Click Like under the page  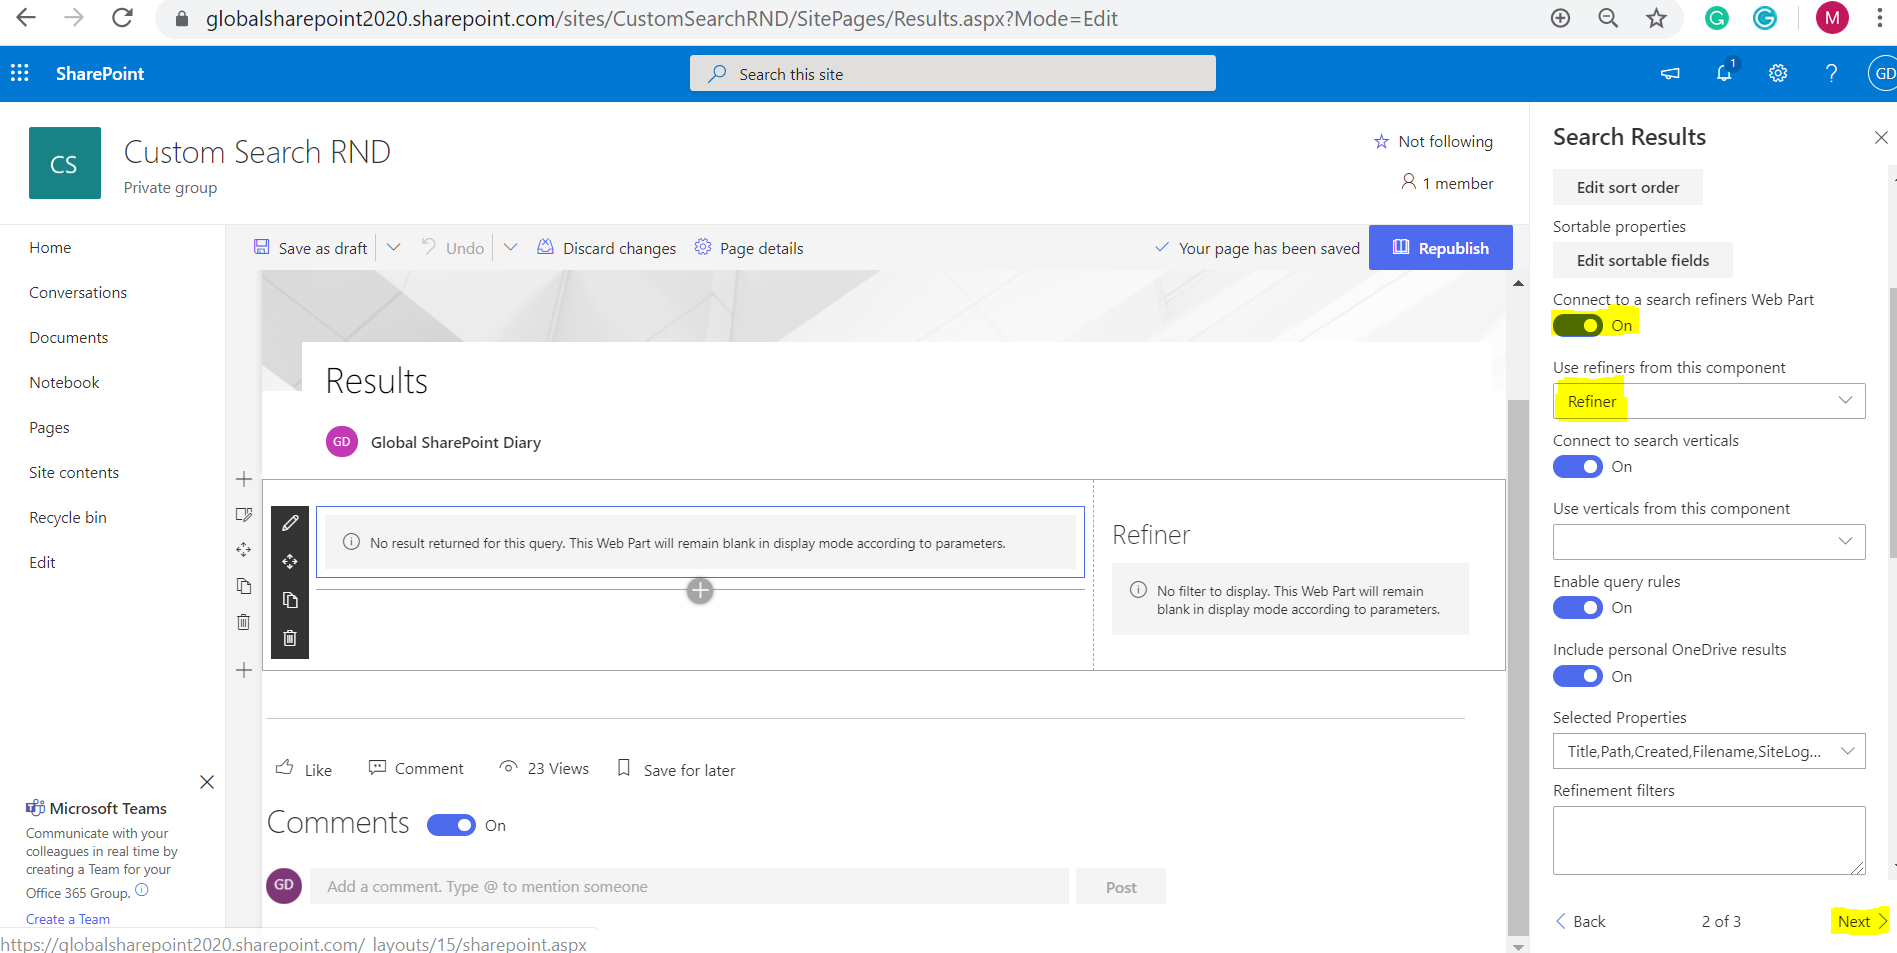coord(304,769)
